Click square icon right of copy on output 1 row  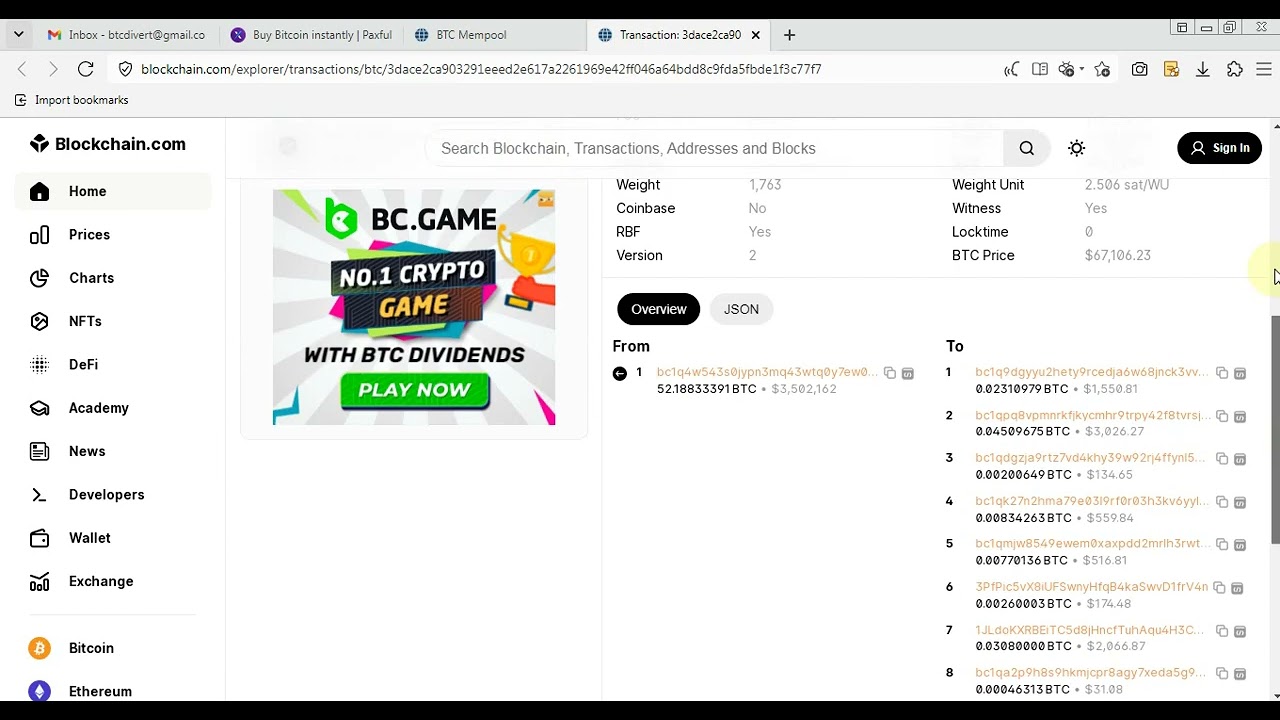click(1240, 373)
